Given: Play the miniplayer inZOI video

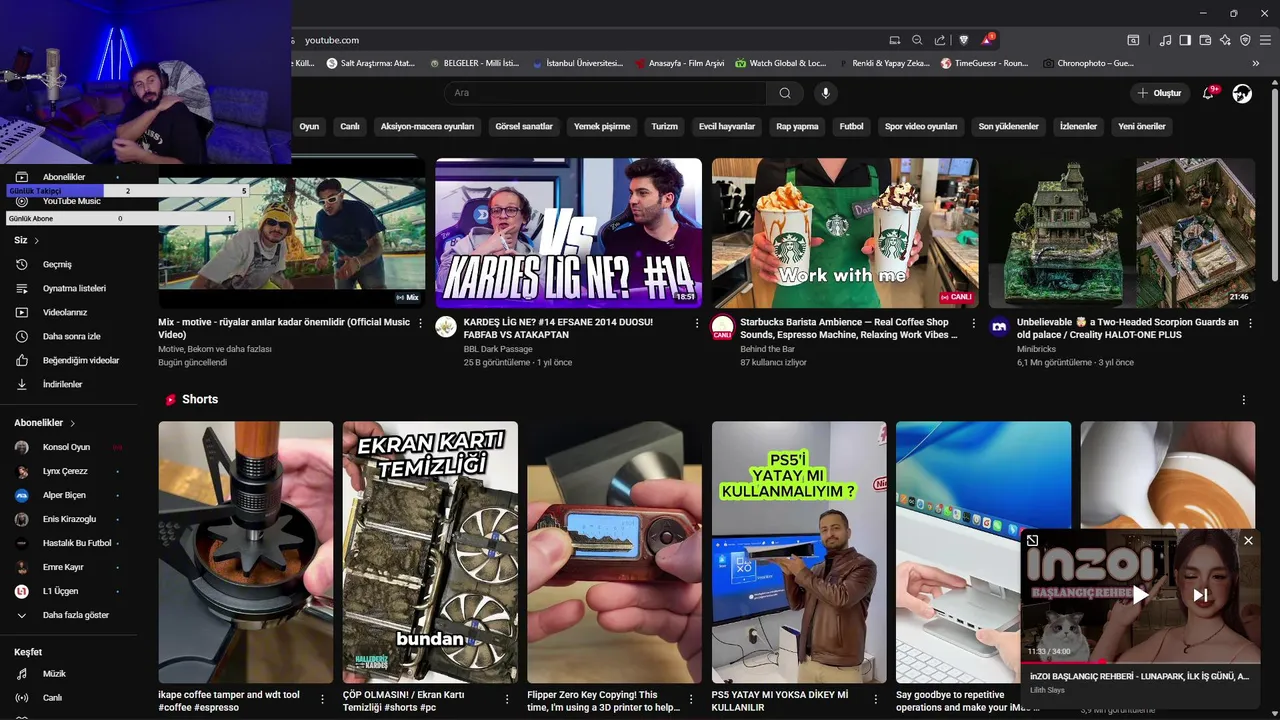Looking at the screenshot, I should (1141, 595).
